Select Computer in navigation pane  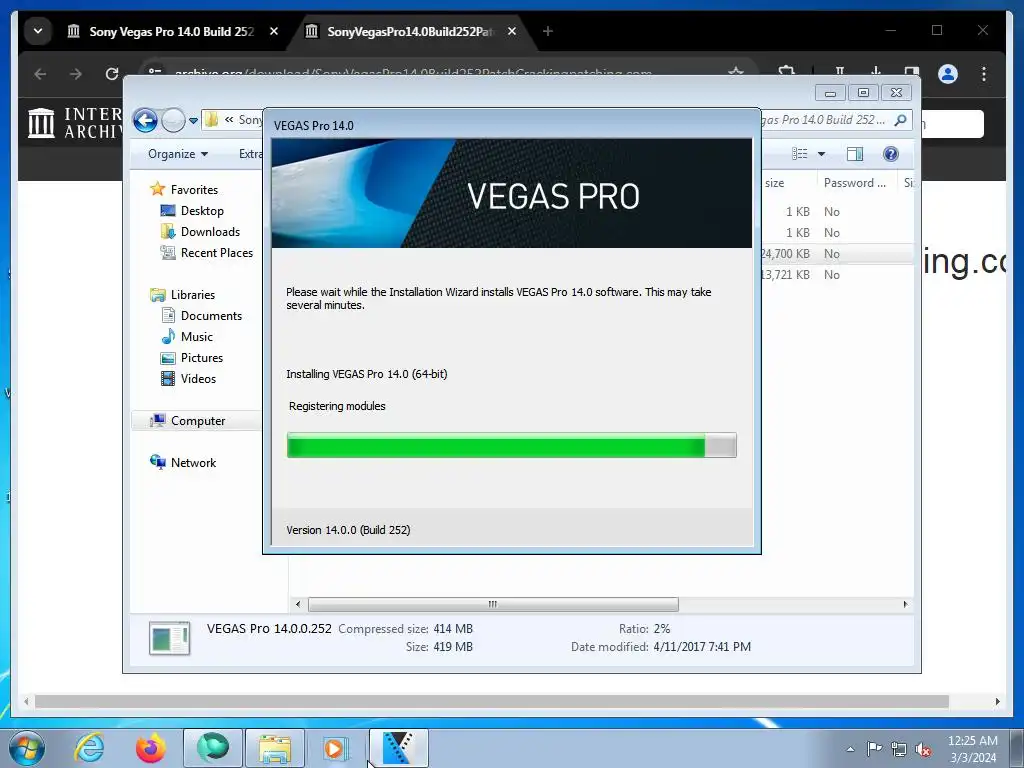click(197, 421)
